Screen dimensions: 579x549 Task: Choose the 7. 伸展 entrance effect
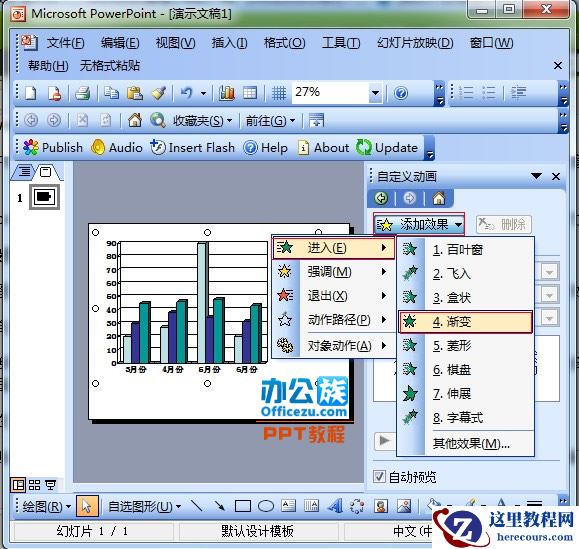point(466,394)
